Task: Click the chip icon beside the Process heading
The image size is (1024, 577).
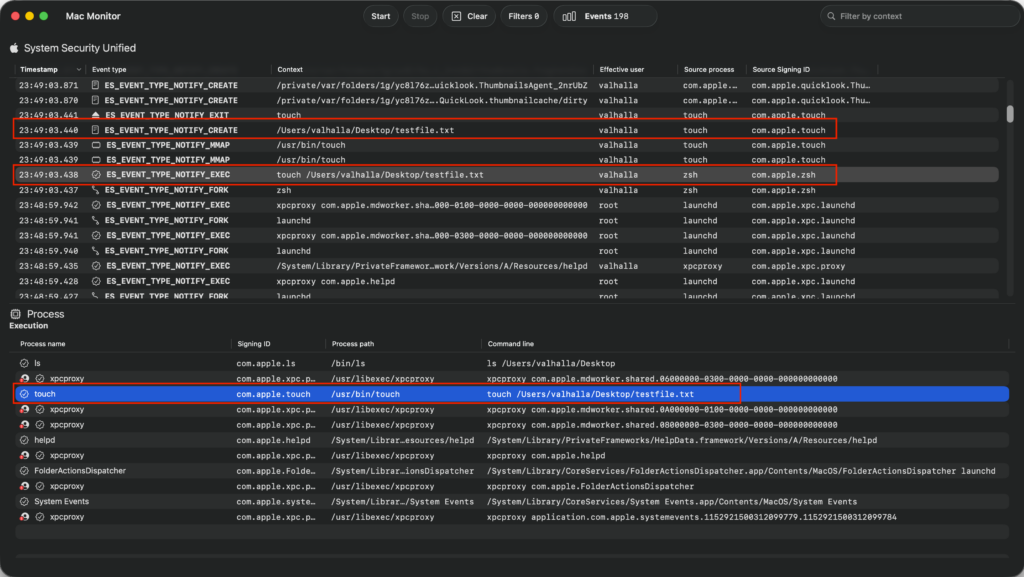Action: pyautogui.click(x=16, y=314)
